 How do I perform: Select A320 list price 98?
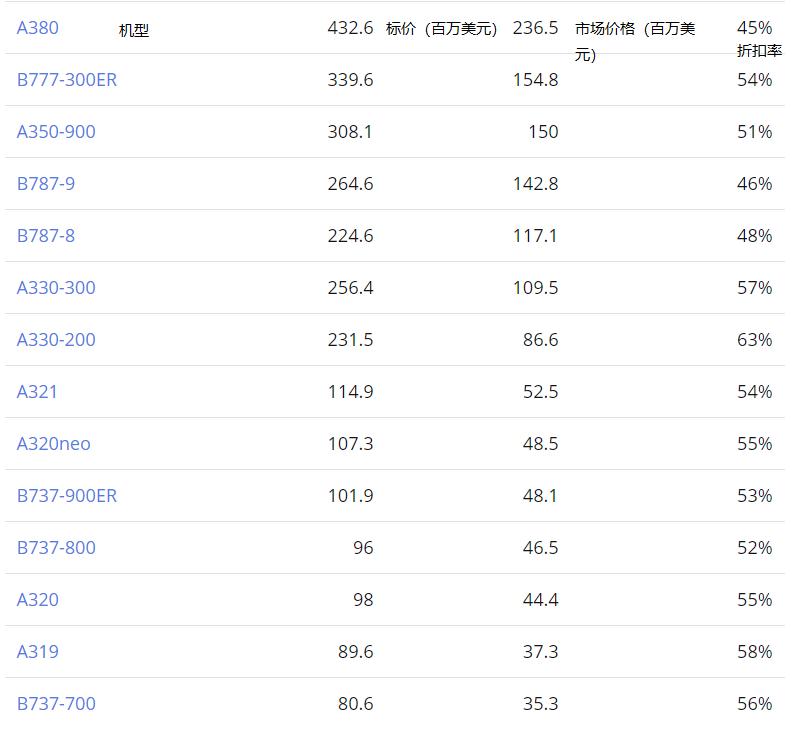click(x=363, y=599)
